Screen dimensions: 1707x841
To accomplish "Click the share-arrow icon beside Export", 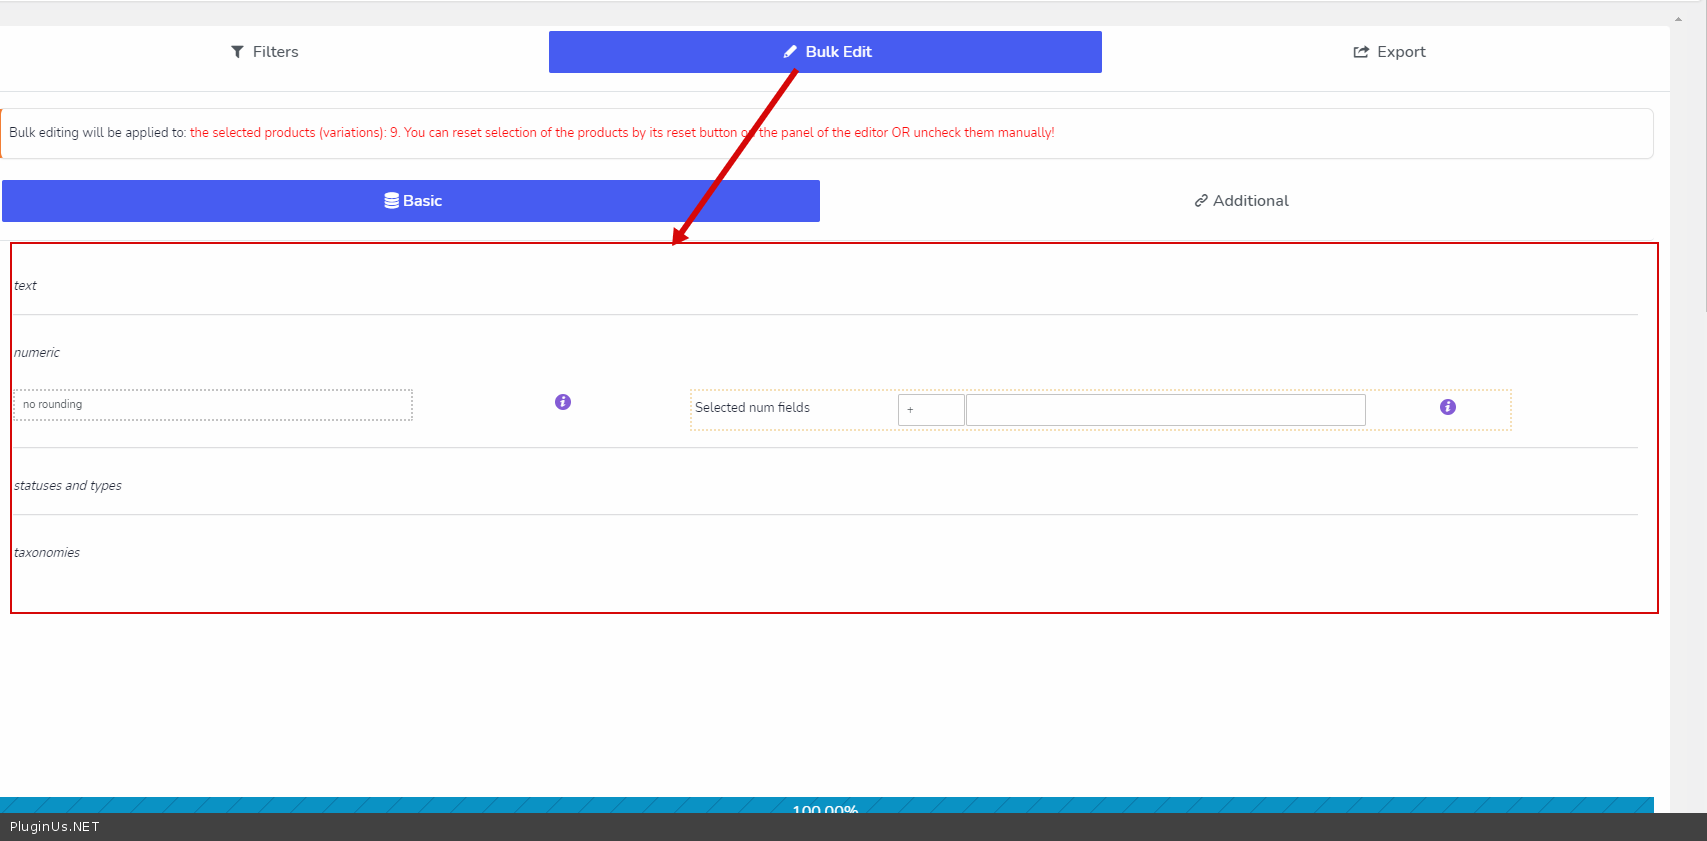I will 1361,52.
